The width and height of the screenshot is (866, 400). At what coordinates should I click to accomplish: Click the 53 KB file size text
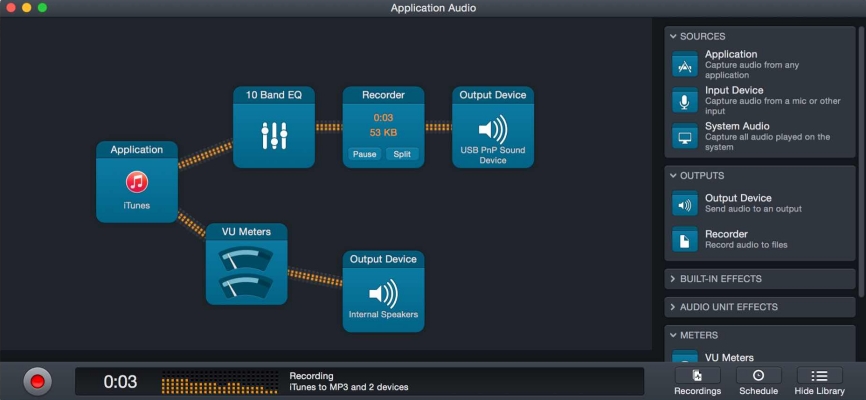click(x=385, y=133)
